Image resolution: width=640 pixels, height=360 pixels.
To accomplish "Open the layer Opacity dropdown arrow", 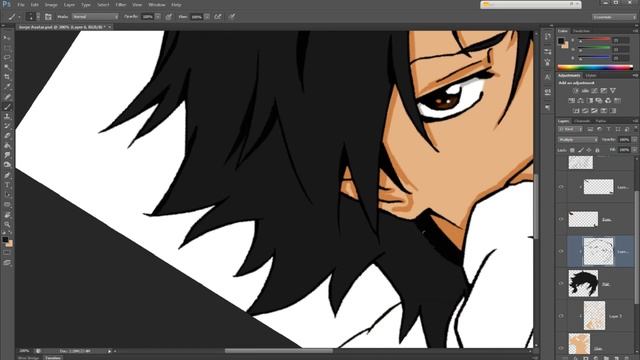I will point(634,140).
